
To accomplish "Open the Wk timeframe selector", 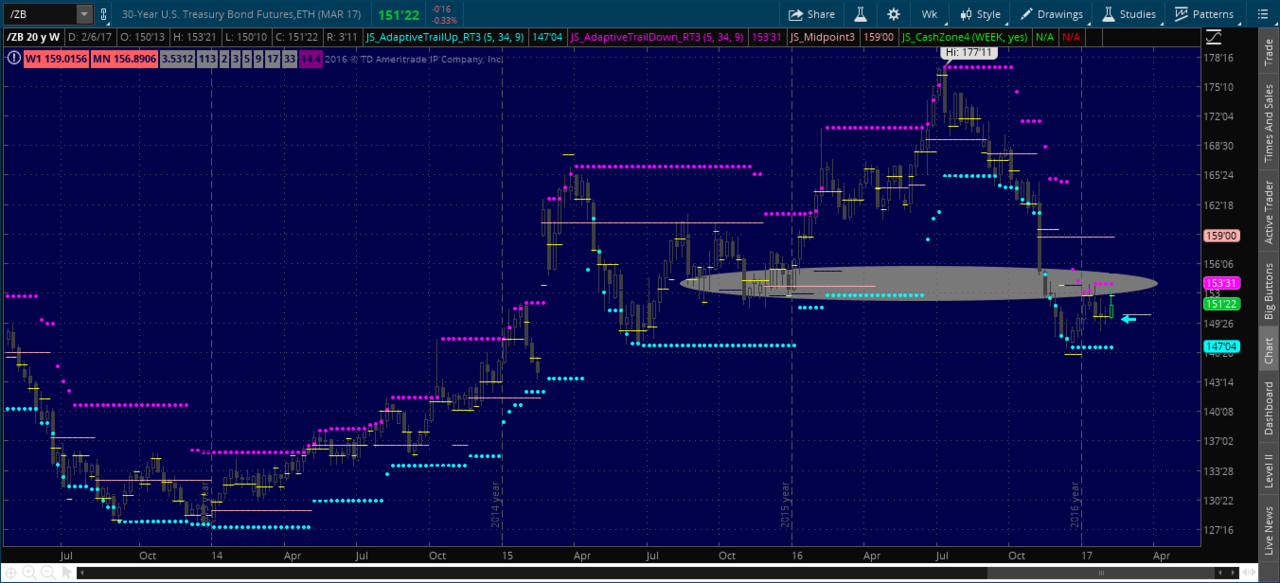I will (x=929, y=14).
